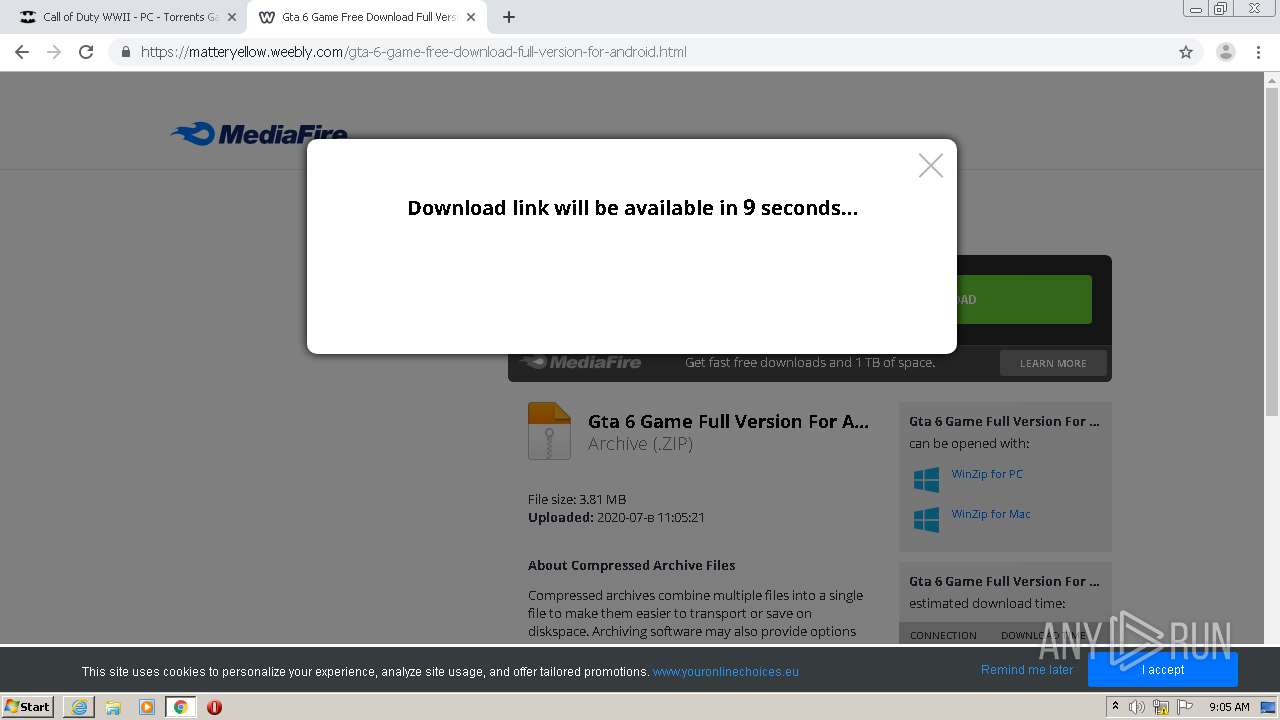Click Remind me later
Screen dimensions: 1280x720
[x=1027, y=670]
